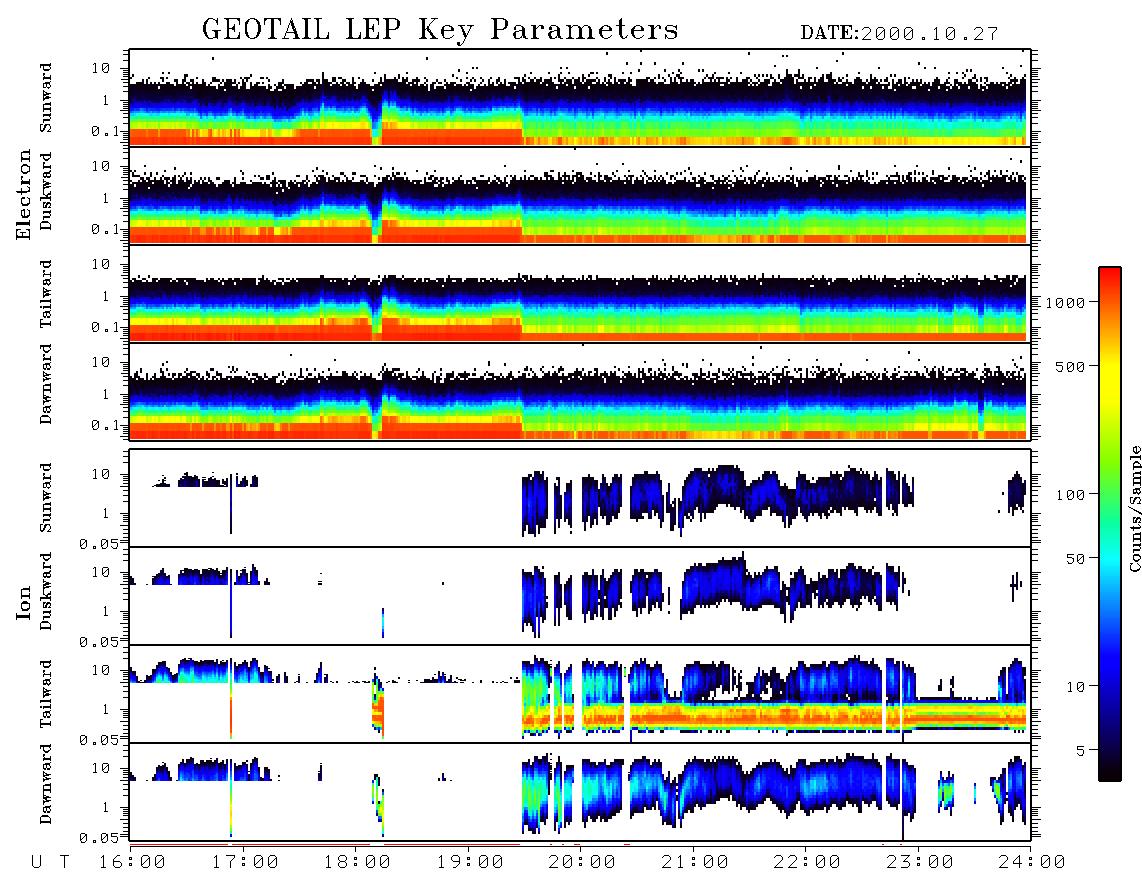This screenshot has width=1142, height=880.
Task: Click the "18:00" time tick label
Action: tap(358, 862)
